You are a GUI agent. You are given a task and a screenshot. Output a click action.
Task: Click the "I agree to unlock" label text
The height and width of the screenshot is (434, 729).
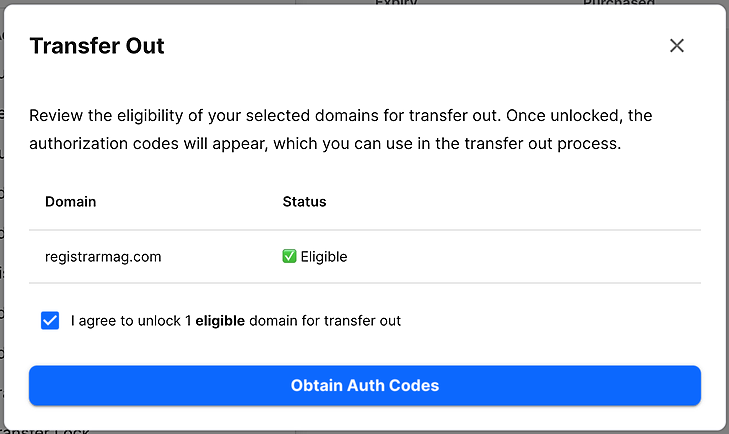126,321
